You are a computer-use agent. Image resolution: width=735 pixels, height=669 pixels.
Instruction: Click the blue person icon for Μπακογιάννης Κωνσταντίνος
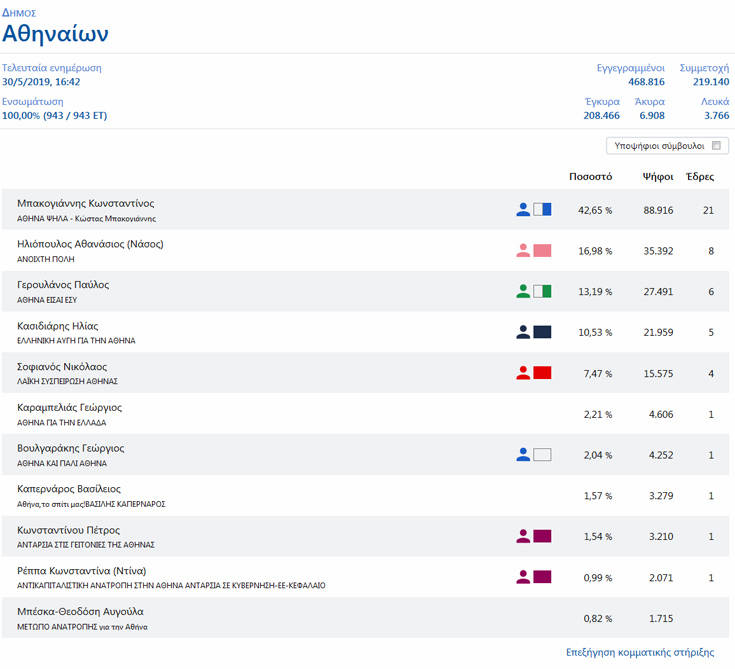(x=523, y=210)
